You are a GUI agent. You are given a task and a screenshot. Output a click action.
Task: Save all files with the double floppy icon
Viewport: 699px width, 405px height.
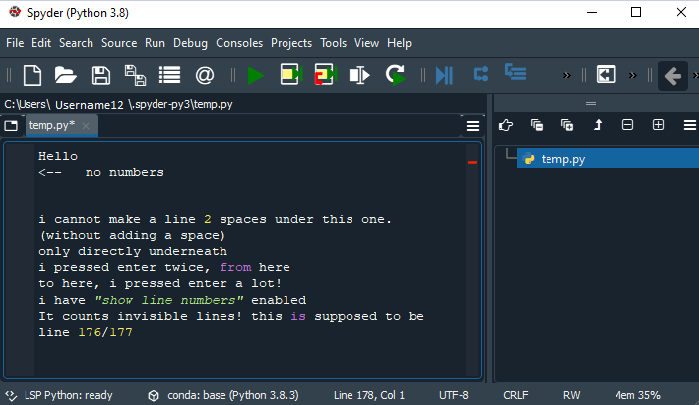click(135, 75)
